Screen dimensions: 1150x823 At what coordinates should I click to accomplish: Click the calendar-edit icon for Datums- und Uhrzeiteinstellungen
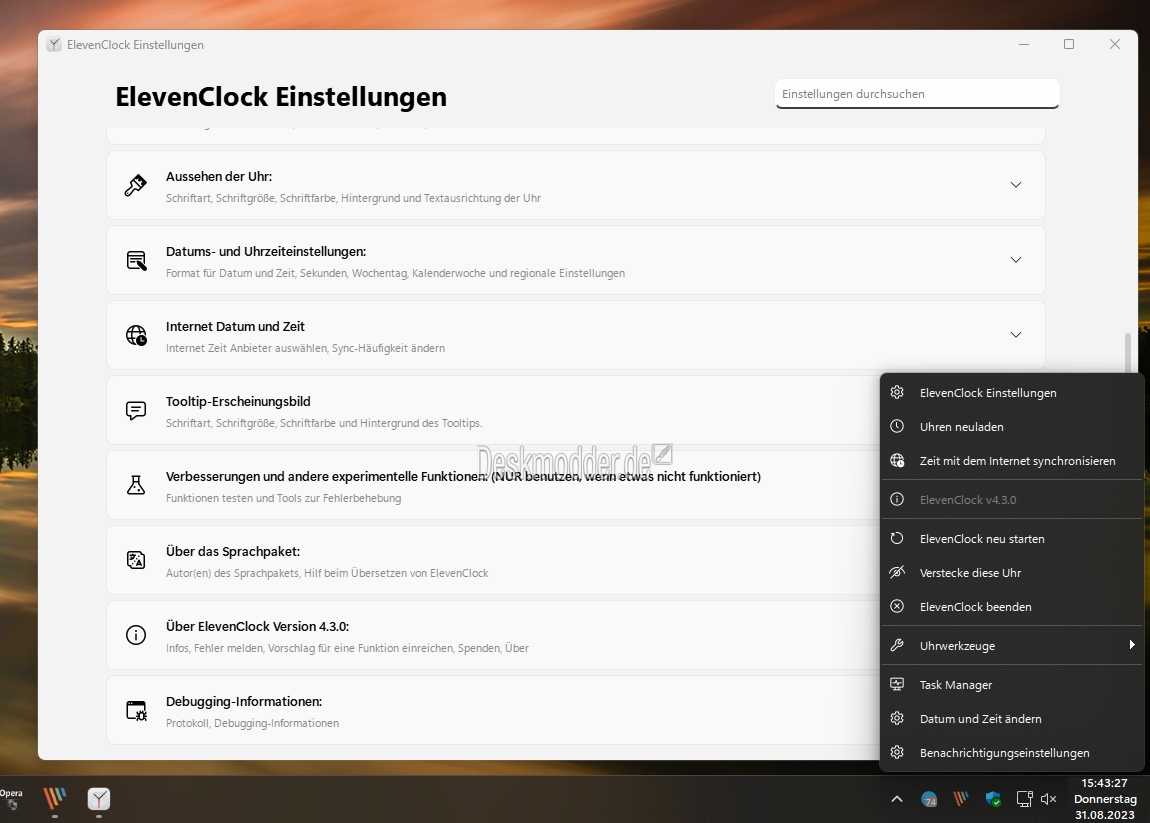(136, 260)
